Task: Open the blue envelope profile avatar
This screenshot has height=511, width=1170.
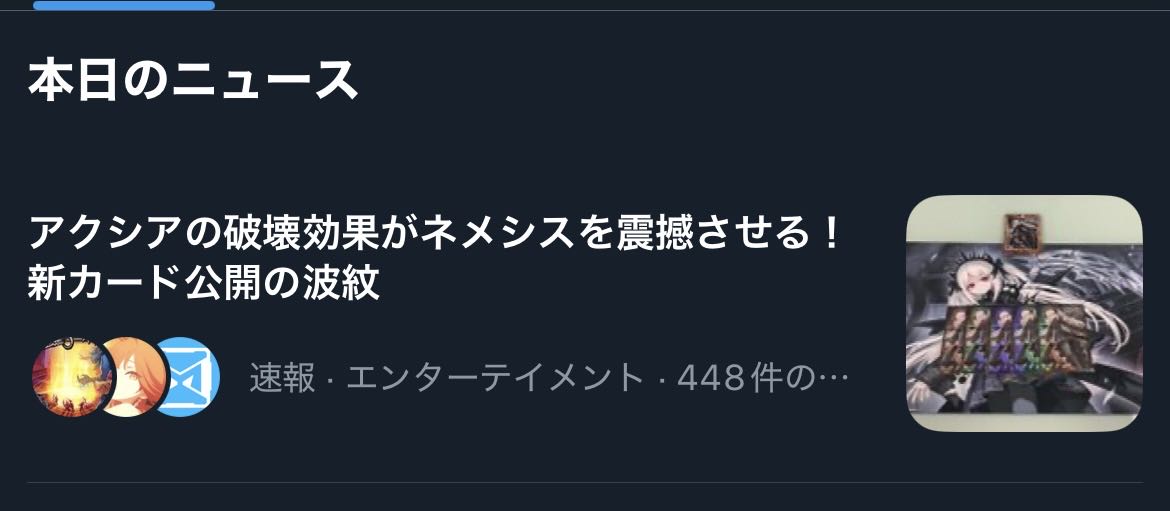Action: point(189,377)
